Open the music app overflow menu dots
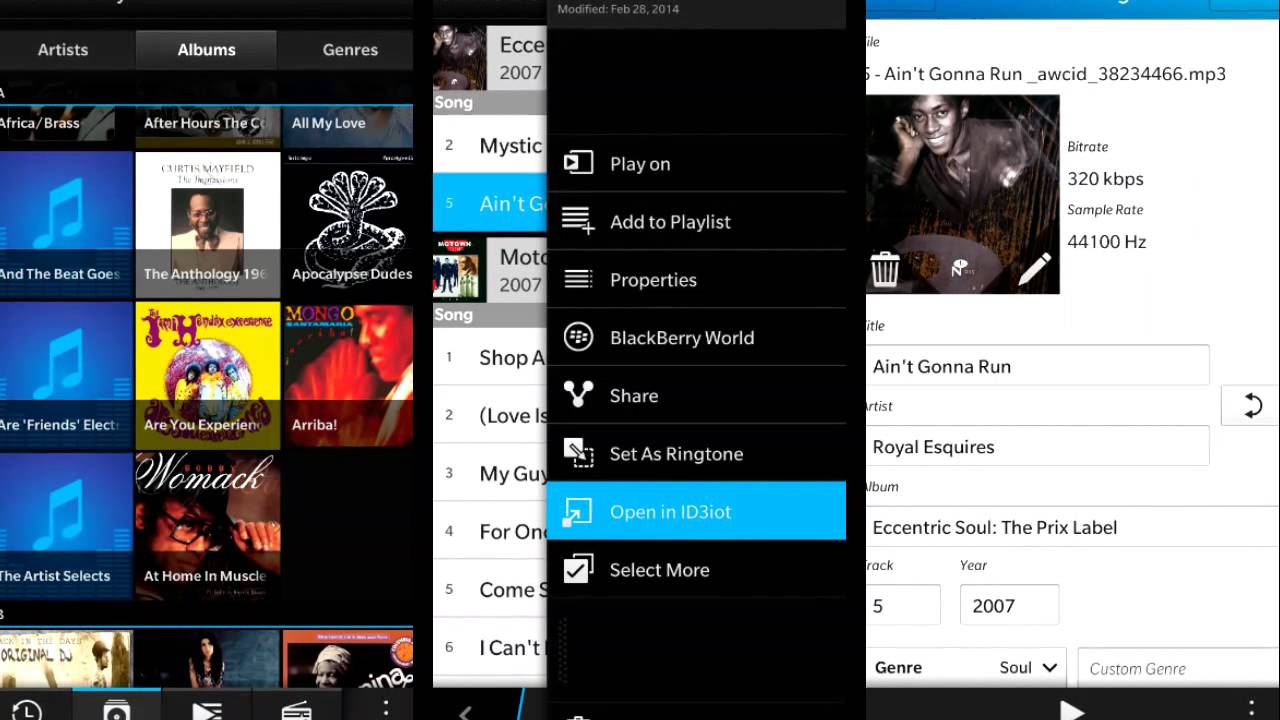 point(386,708)
